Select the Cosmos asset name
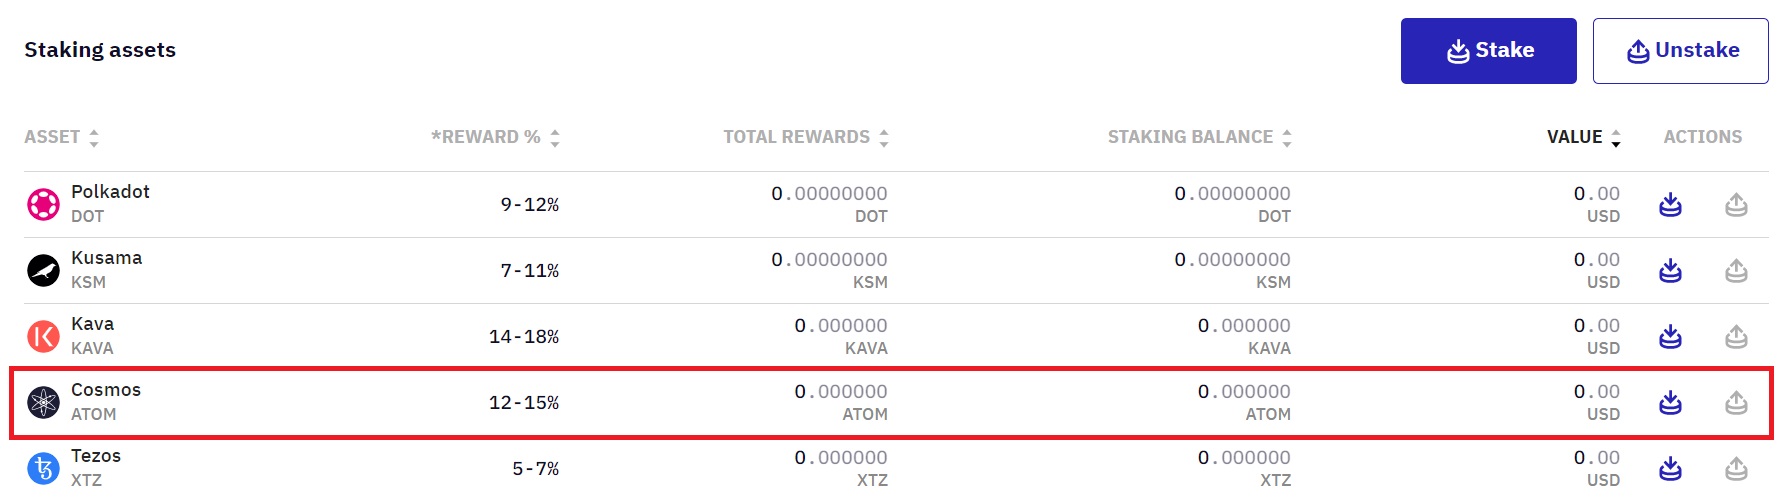Viewport: 1783px width, 500px height. click(x=106, y=390)
